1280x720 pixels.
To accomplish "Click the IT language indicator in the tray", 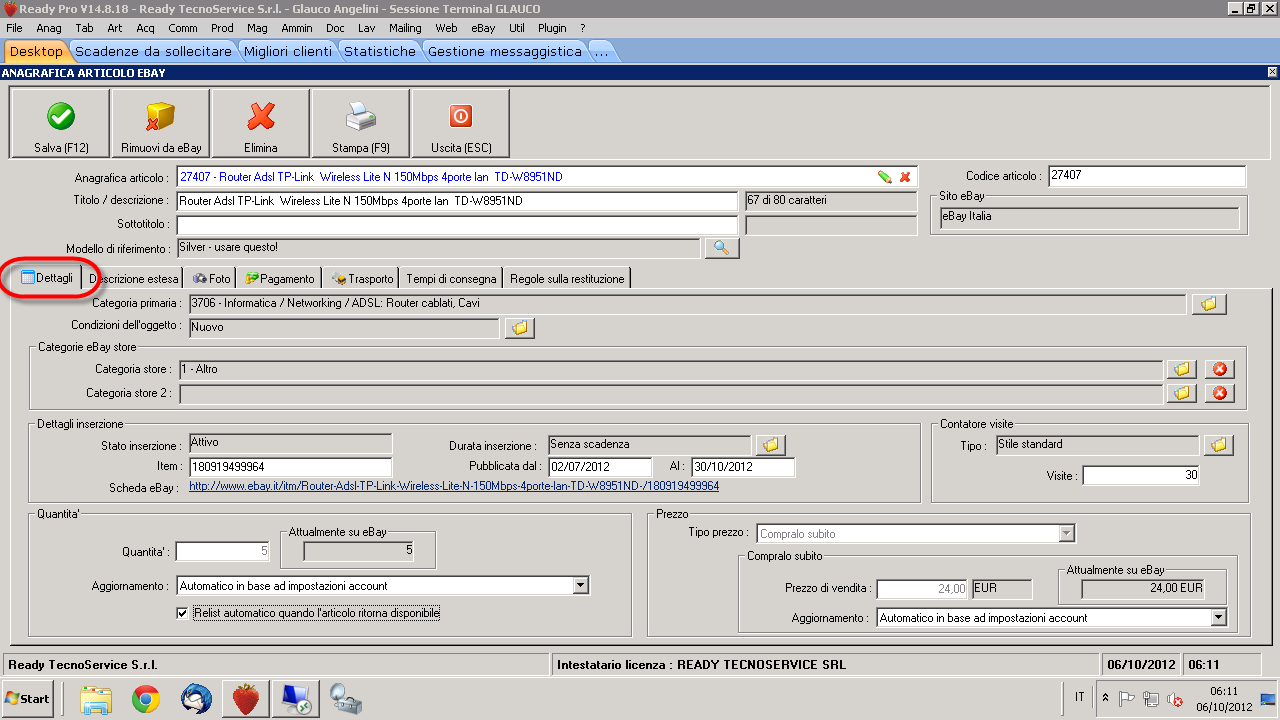I will click(1079, 698).
